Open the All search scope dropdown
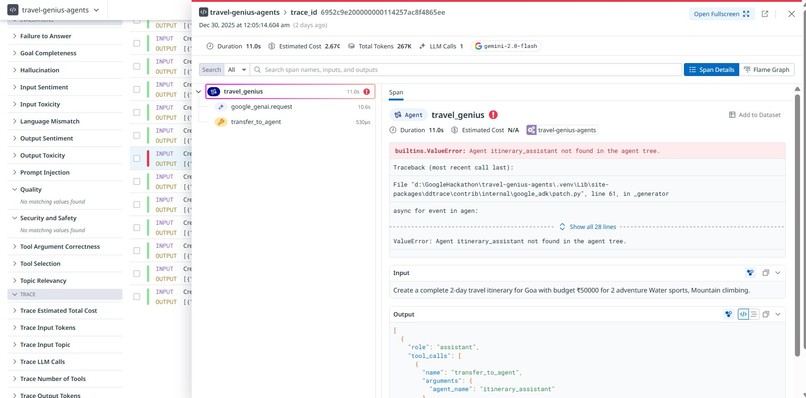The width and height of the screenshot is (806, 398). [x=237, y=69]
